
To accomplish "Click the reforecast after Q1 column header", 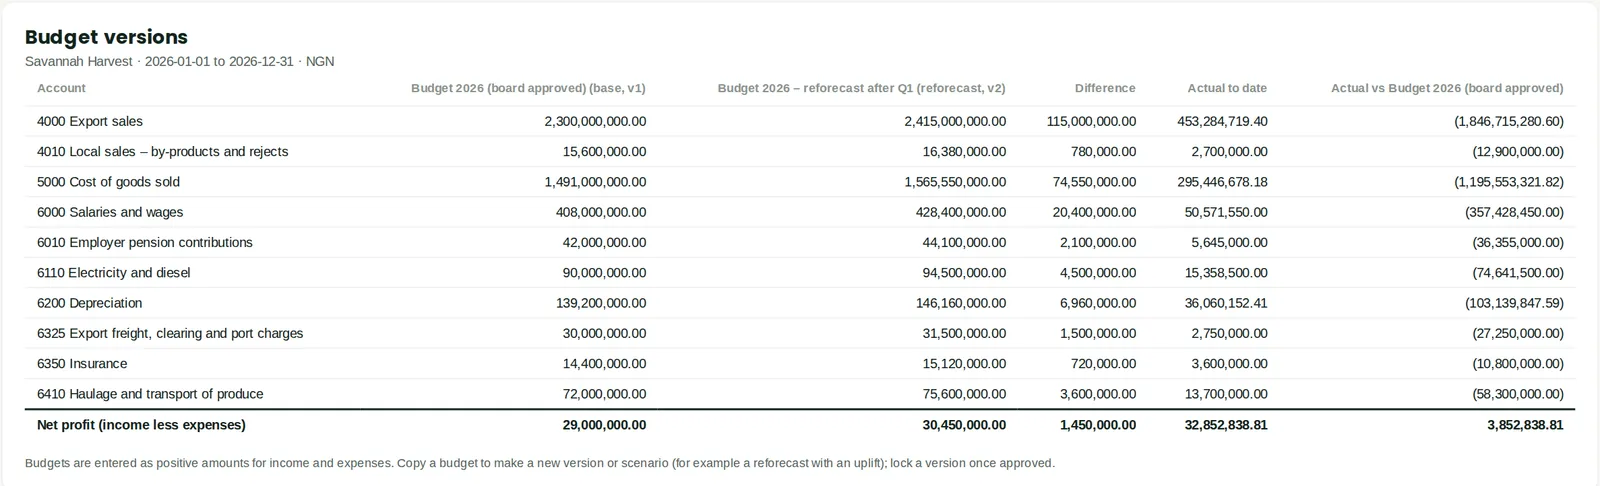I will (x=861, y=88).
